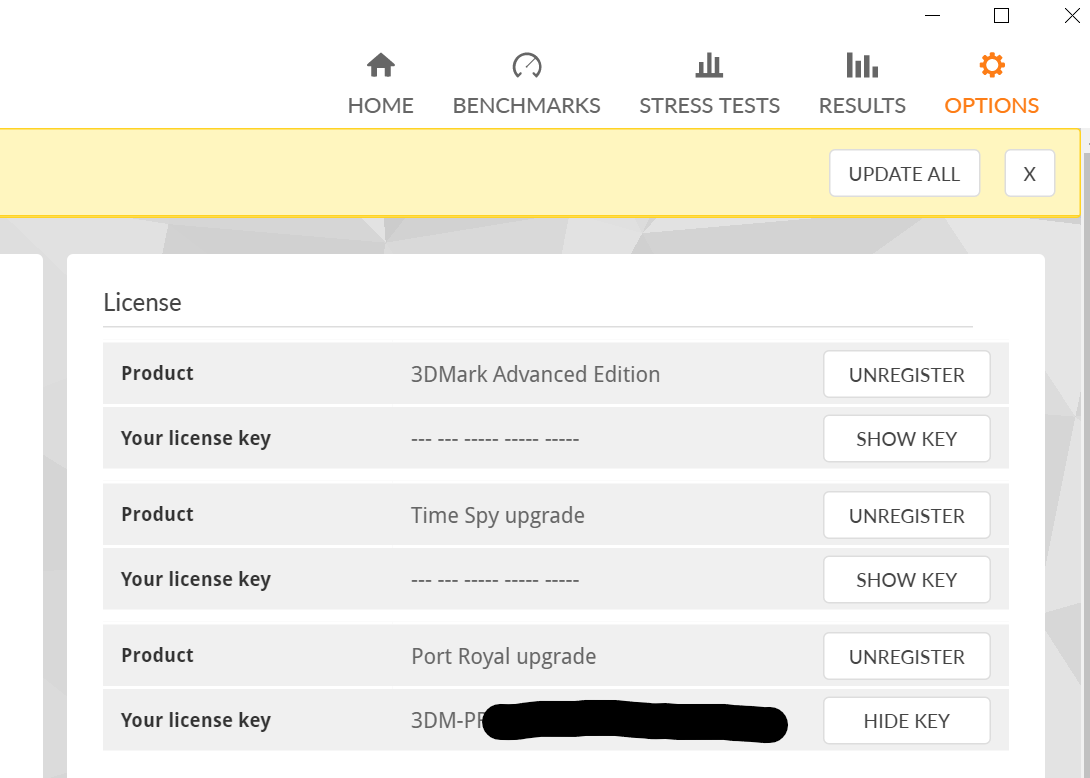Image resolution: width=1090 pixels, height=778 pixels.
Task: Unregister 3DMark Advanced Edition
Action: coord(906,375)
